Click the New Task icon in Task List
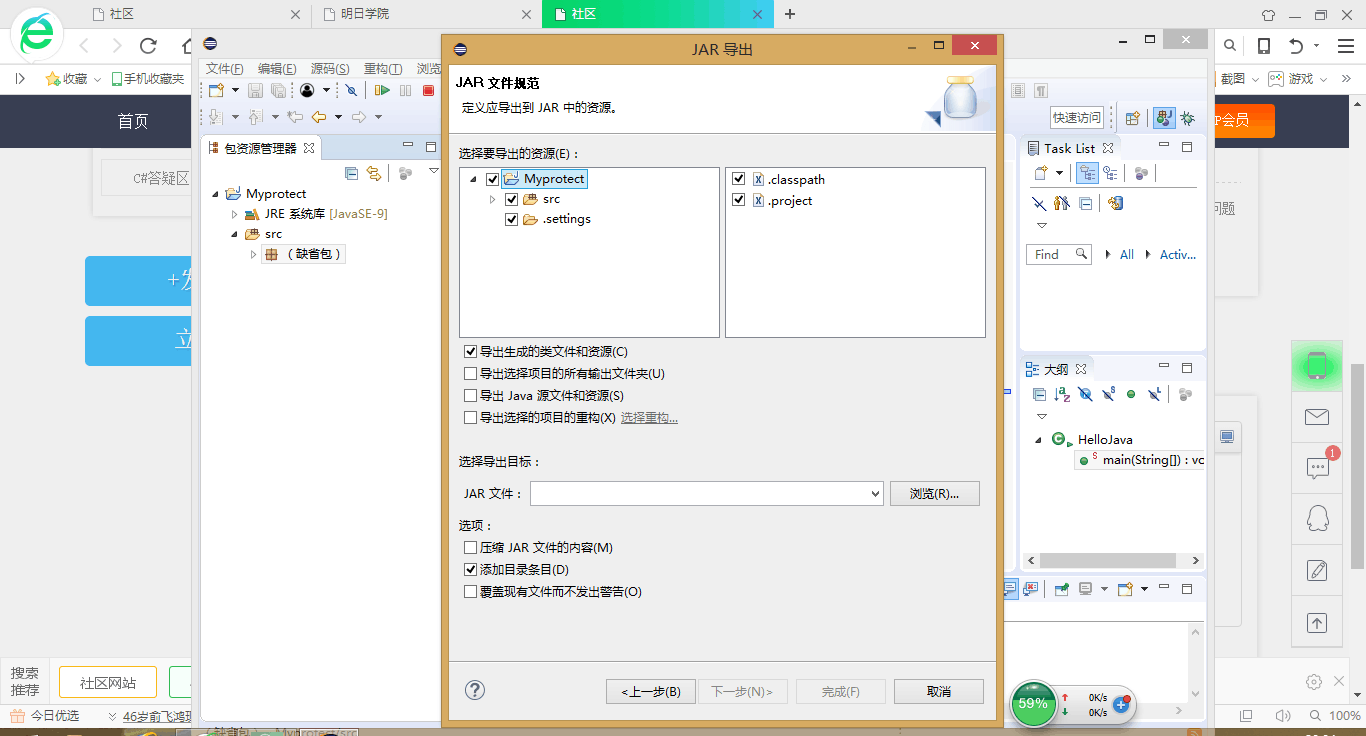The width and height of the screenshot is (1366, 736). (1041, 173)
